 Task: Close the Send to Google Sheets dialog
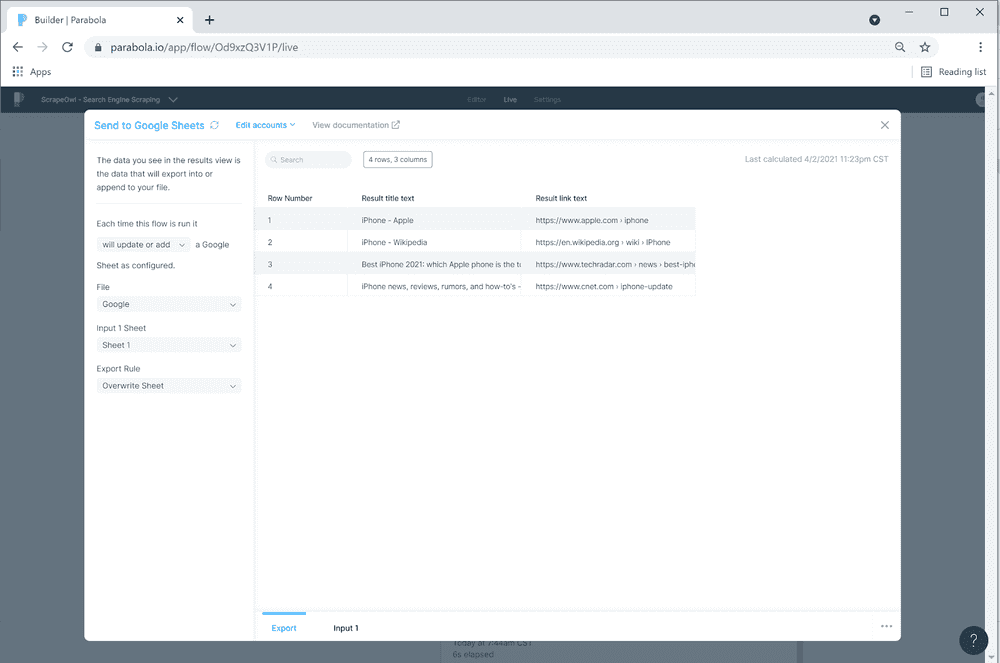coord(885,125)
